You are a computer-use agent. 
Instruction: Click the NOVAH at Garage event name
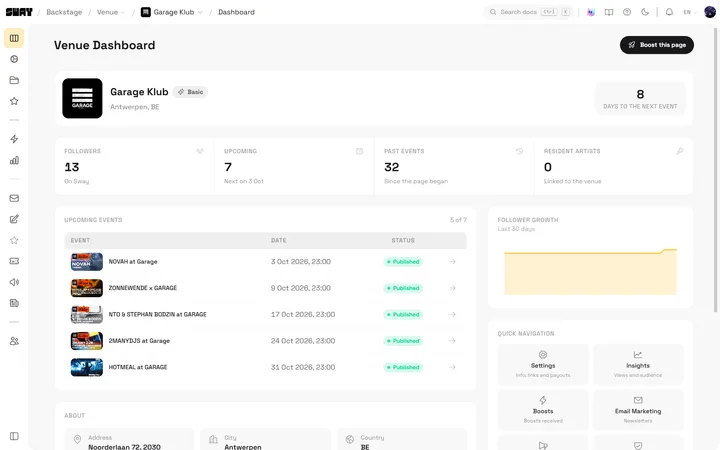(133, 262)
